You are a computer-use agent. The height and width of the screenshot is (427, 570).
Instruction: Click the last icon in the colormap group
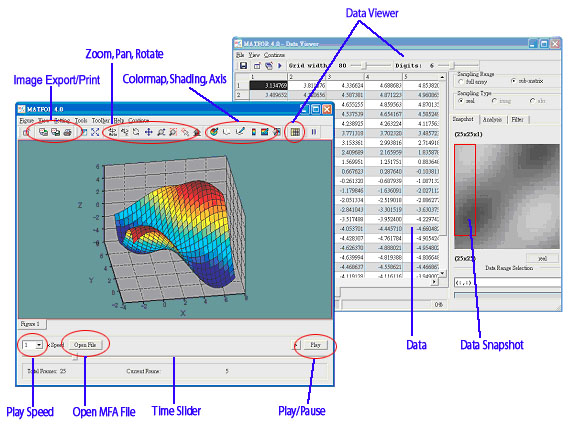tap(277, 132)
